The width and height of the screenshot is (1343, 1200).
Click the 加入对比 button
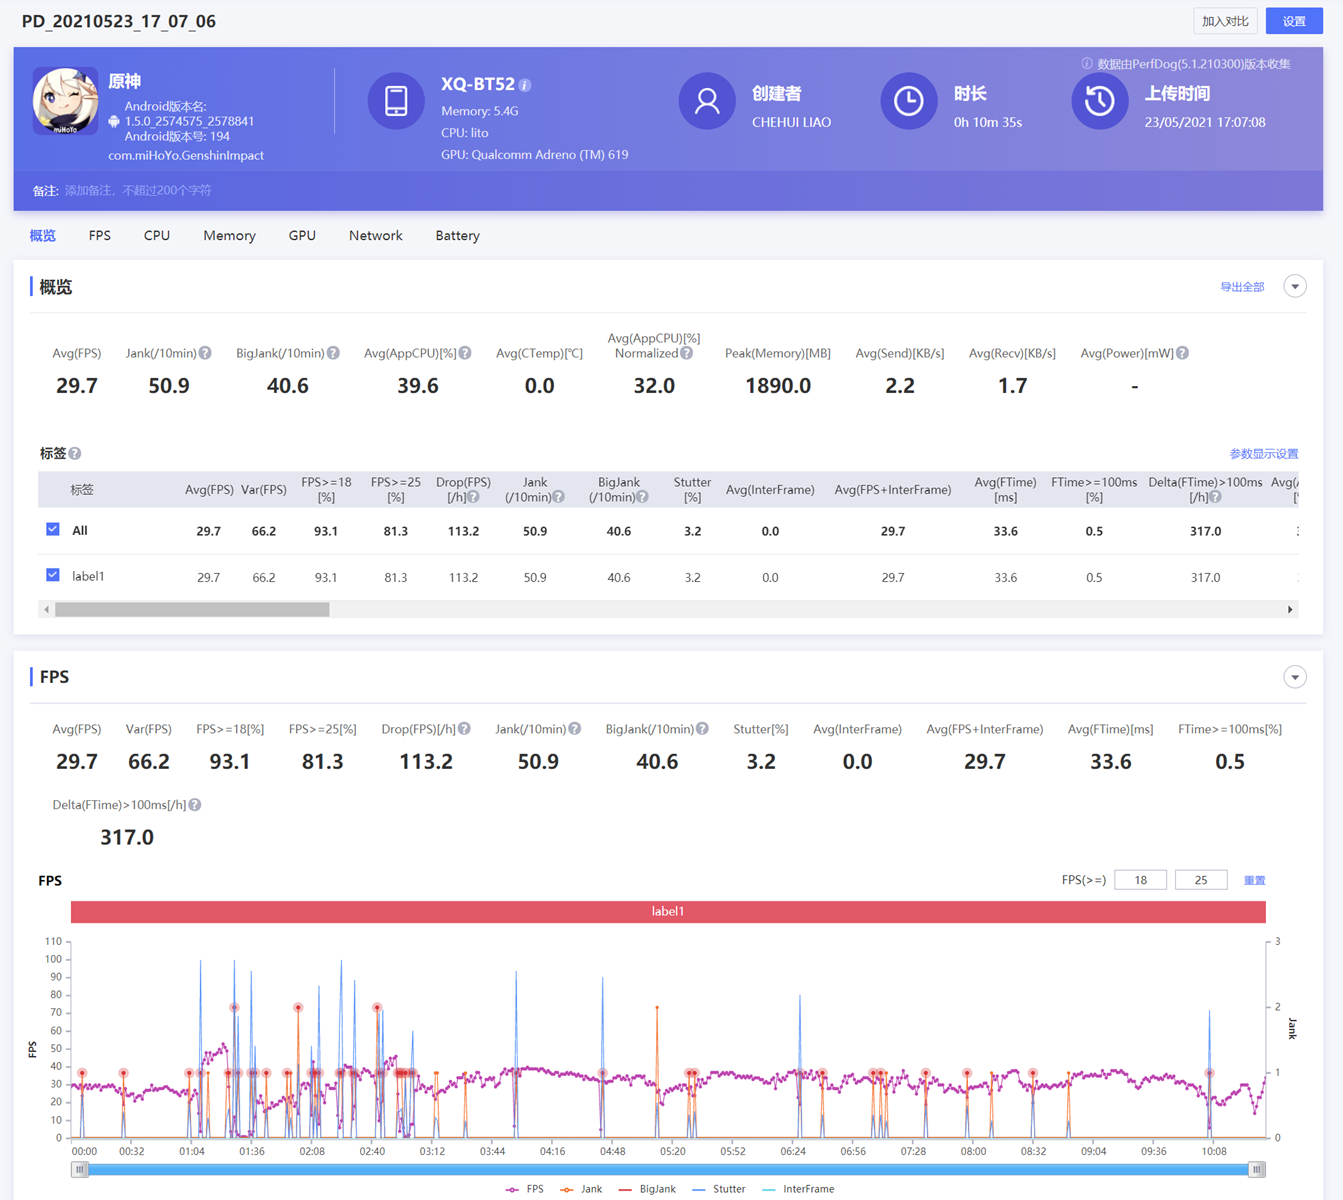tap(1225, 21)
